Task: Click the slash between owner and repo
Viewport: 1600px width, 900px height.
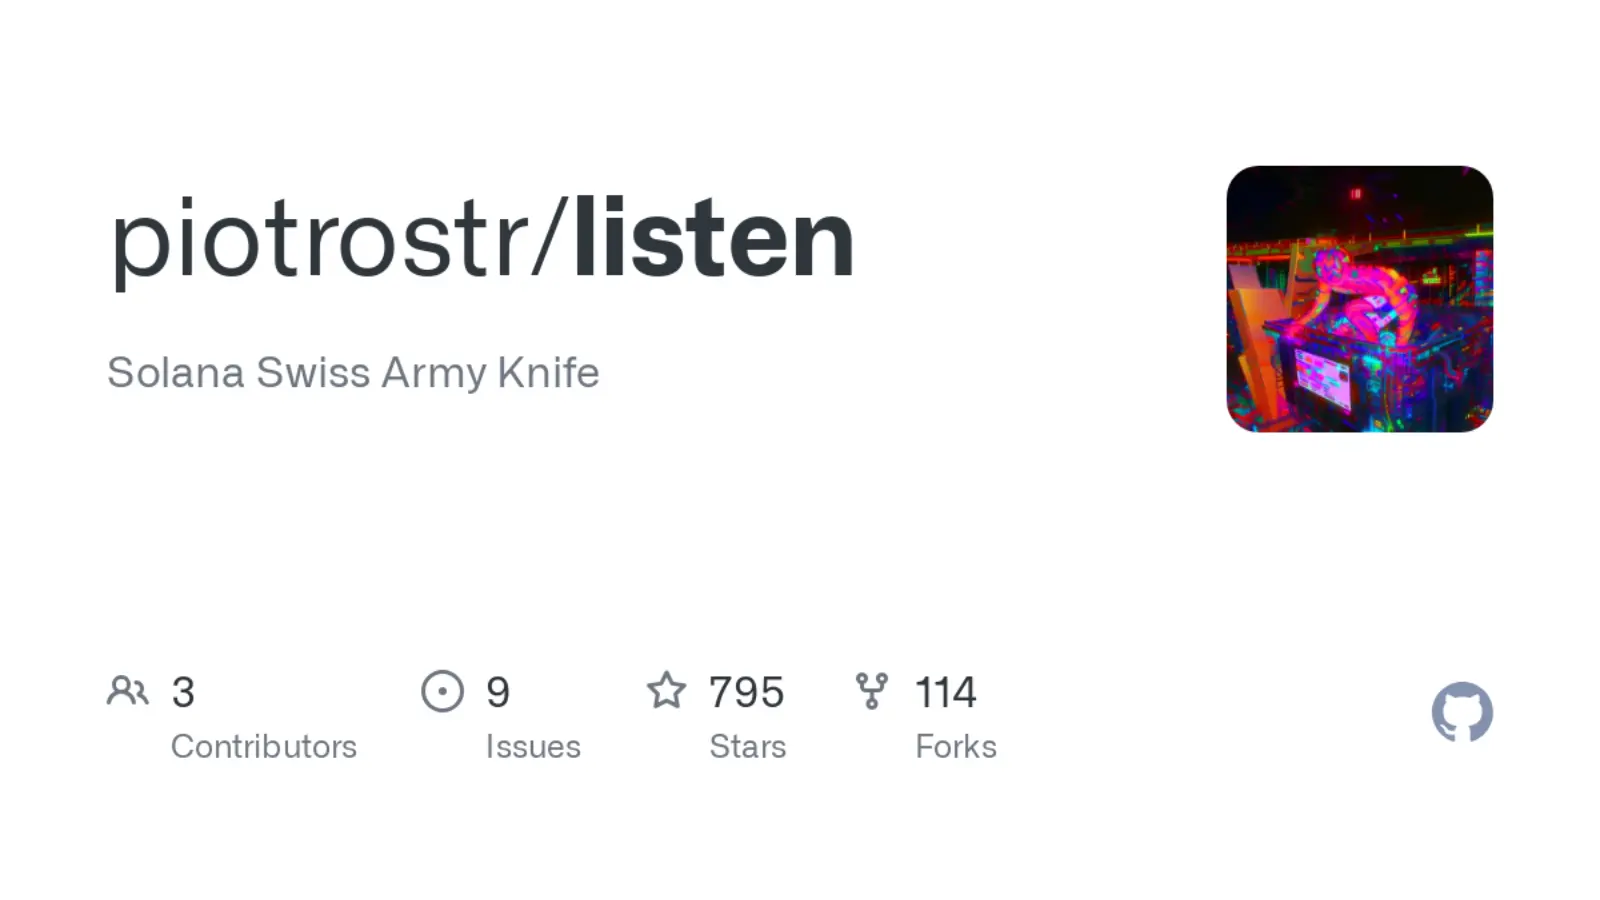Action: [x=551, y=240]
